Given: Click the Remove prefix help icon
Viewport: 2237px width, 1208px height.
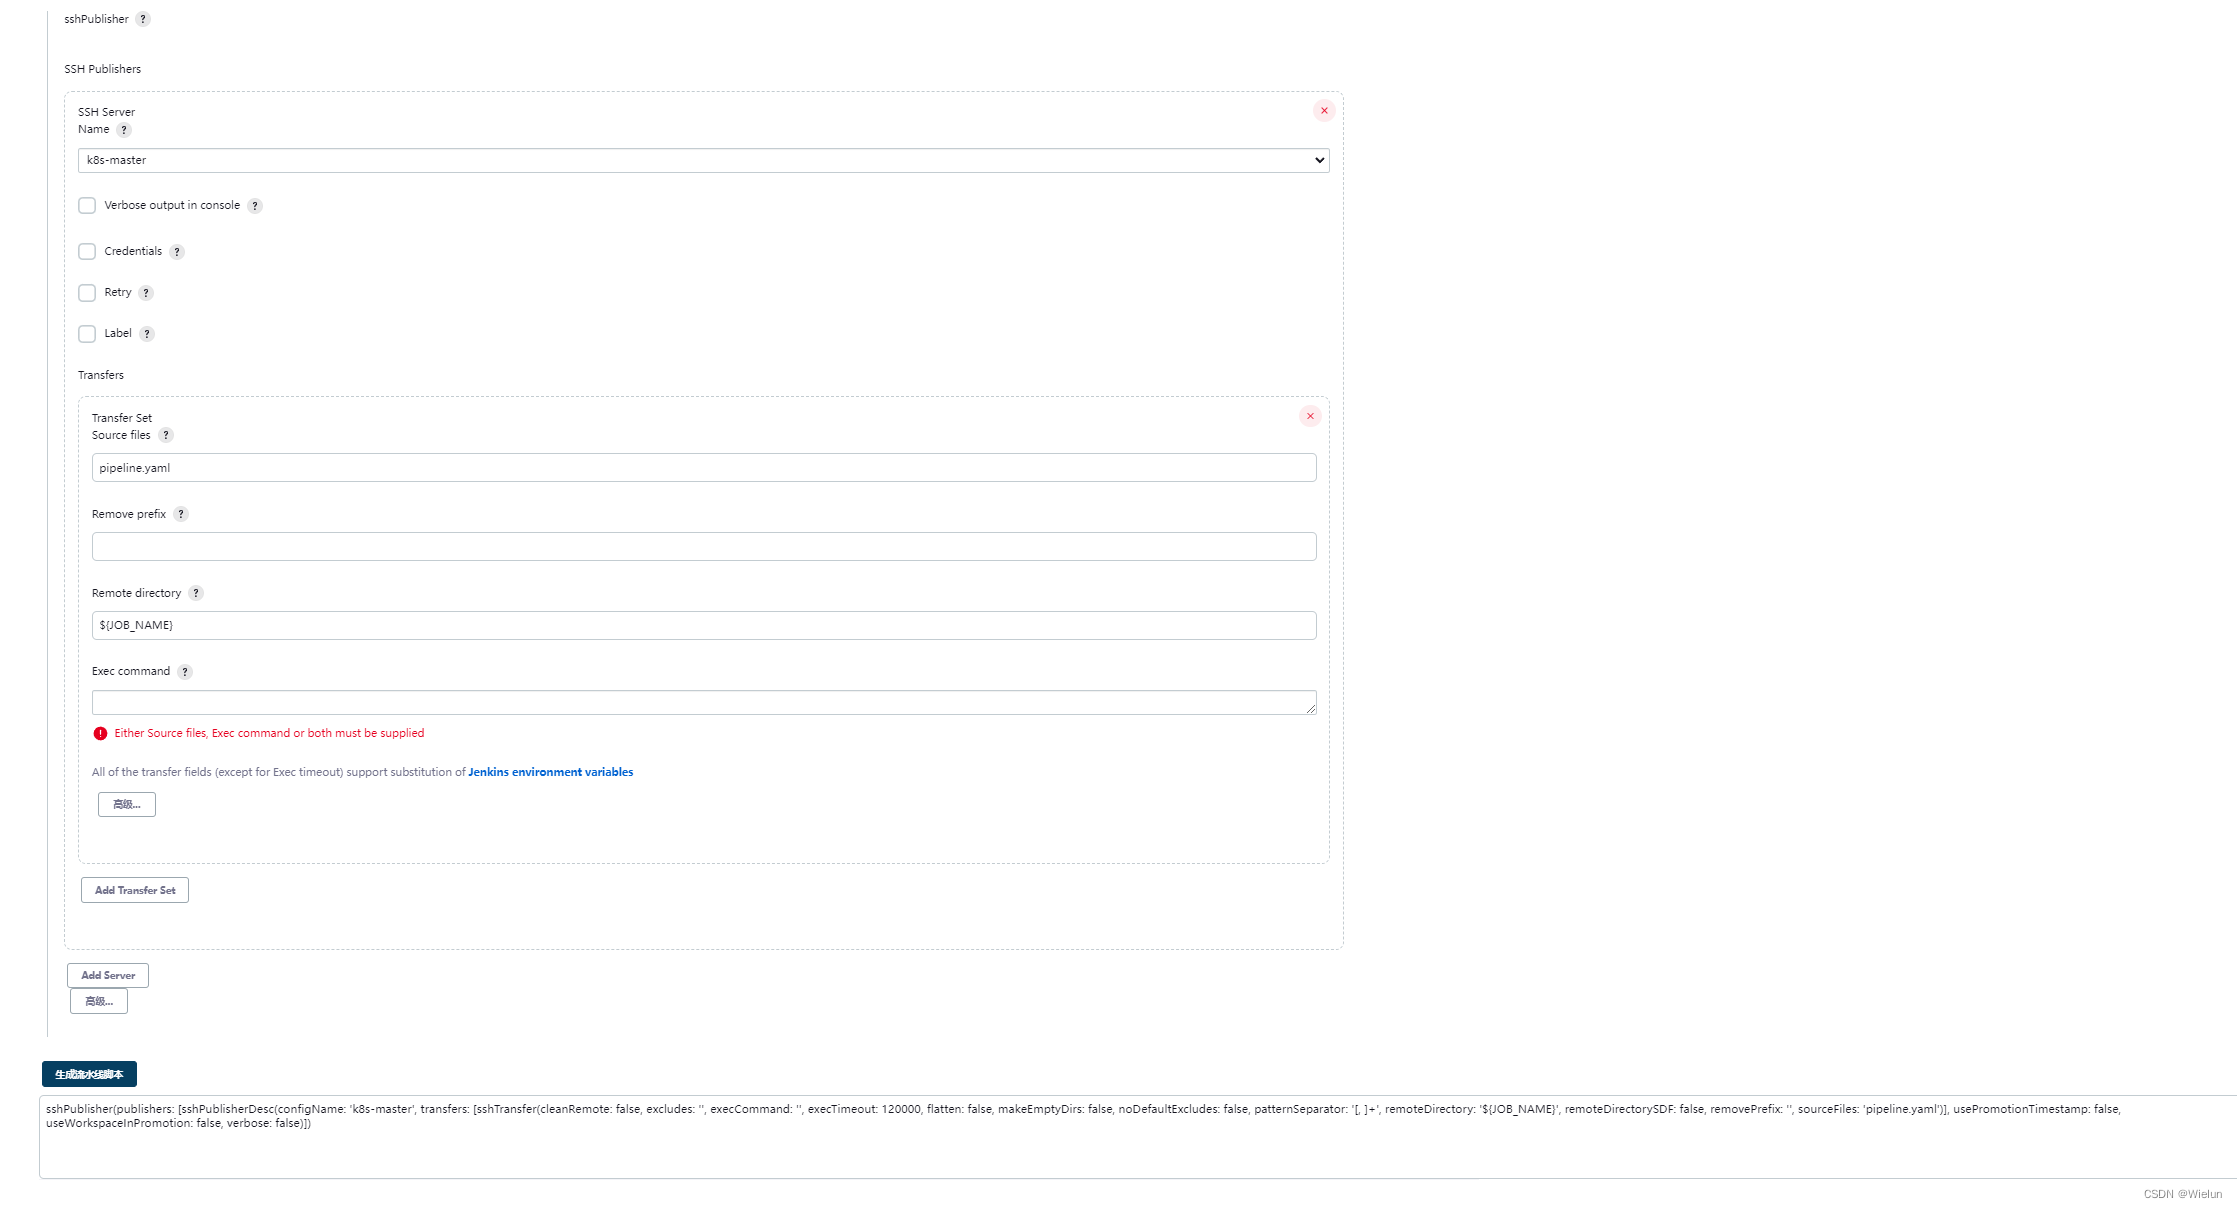Looking at the screenshot, I should [183, 513].
